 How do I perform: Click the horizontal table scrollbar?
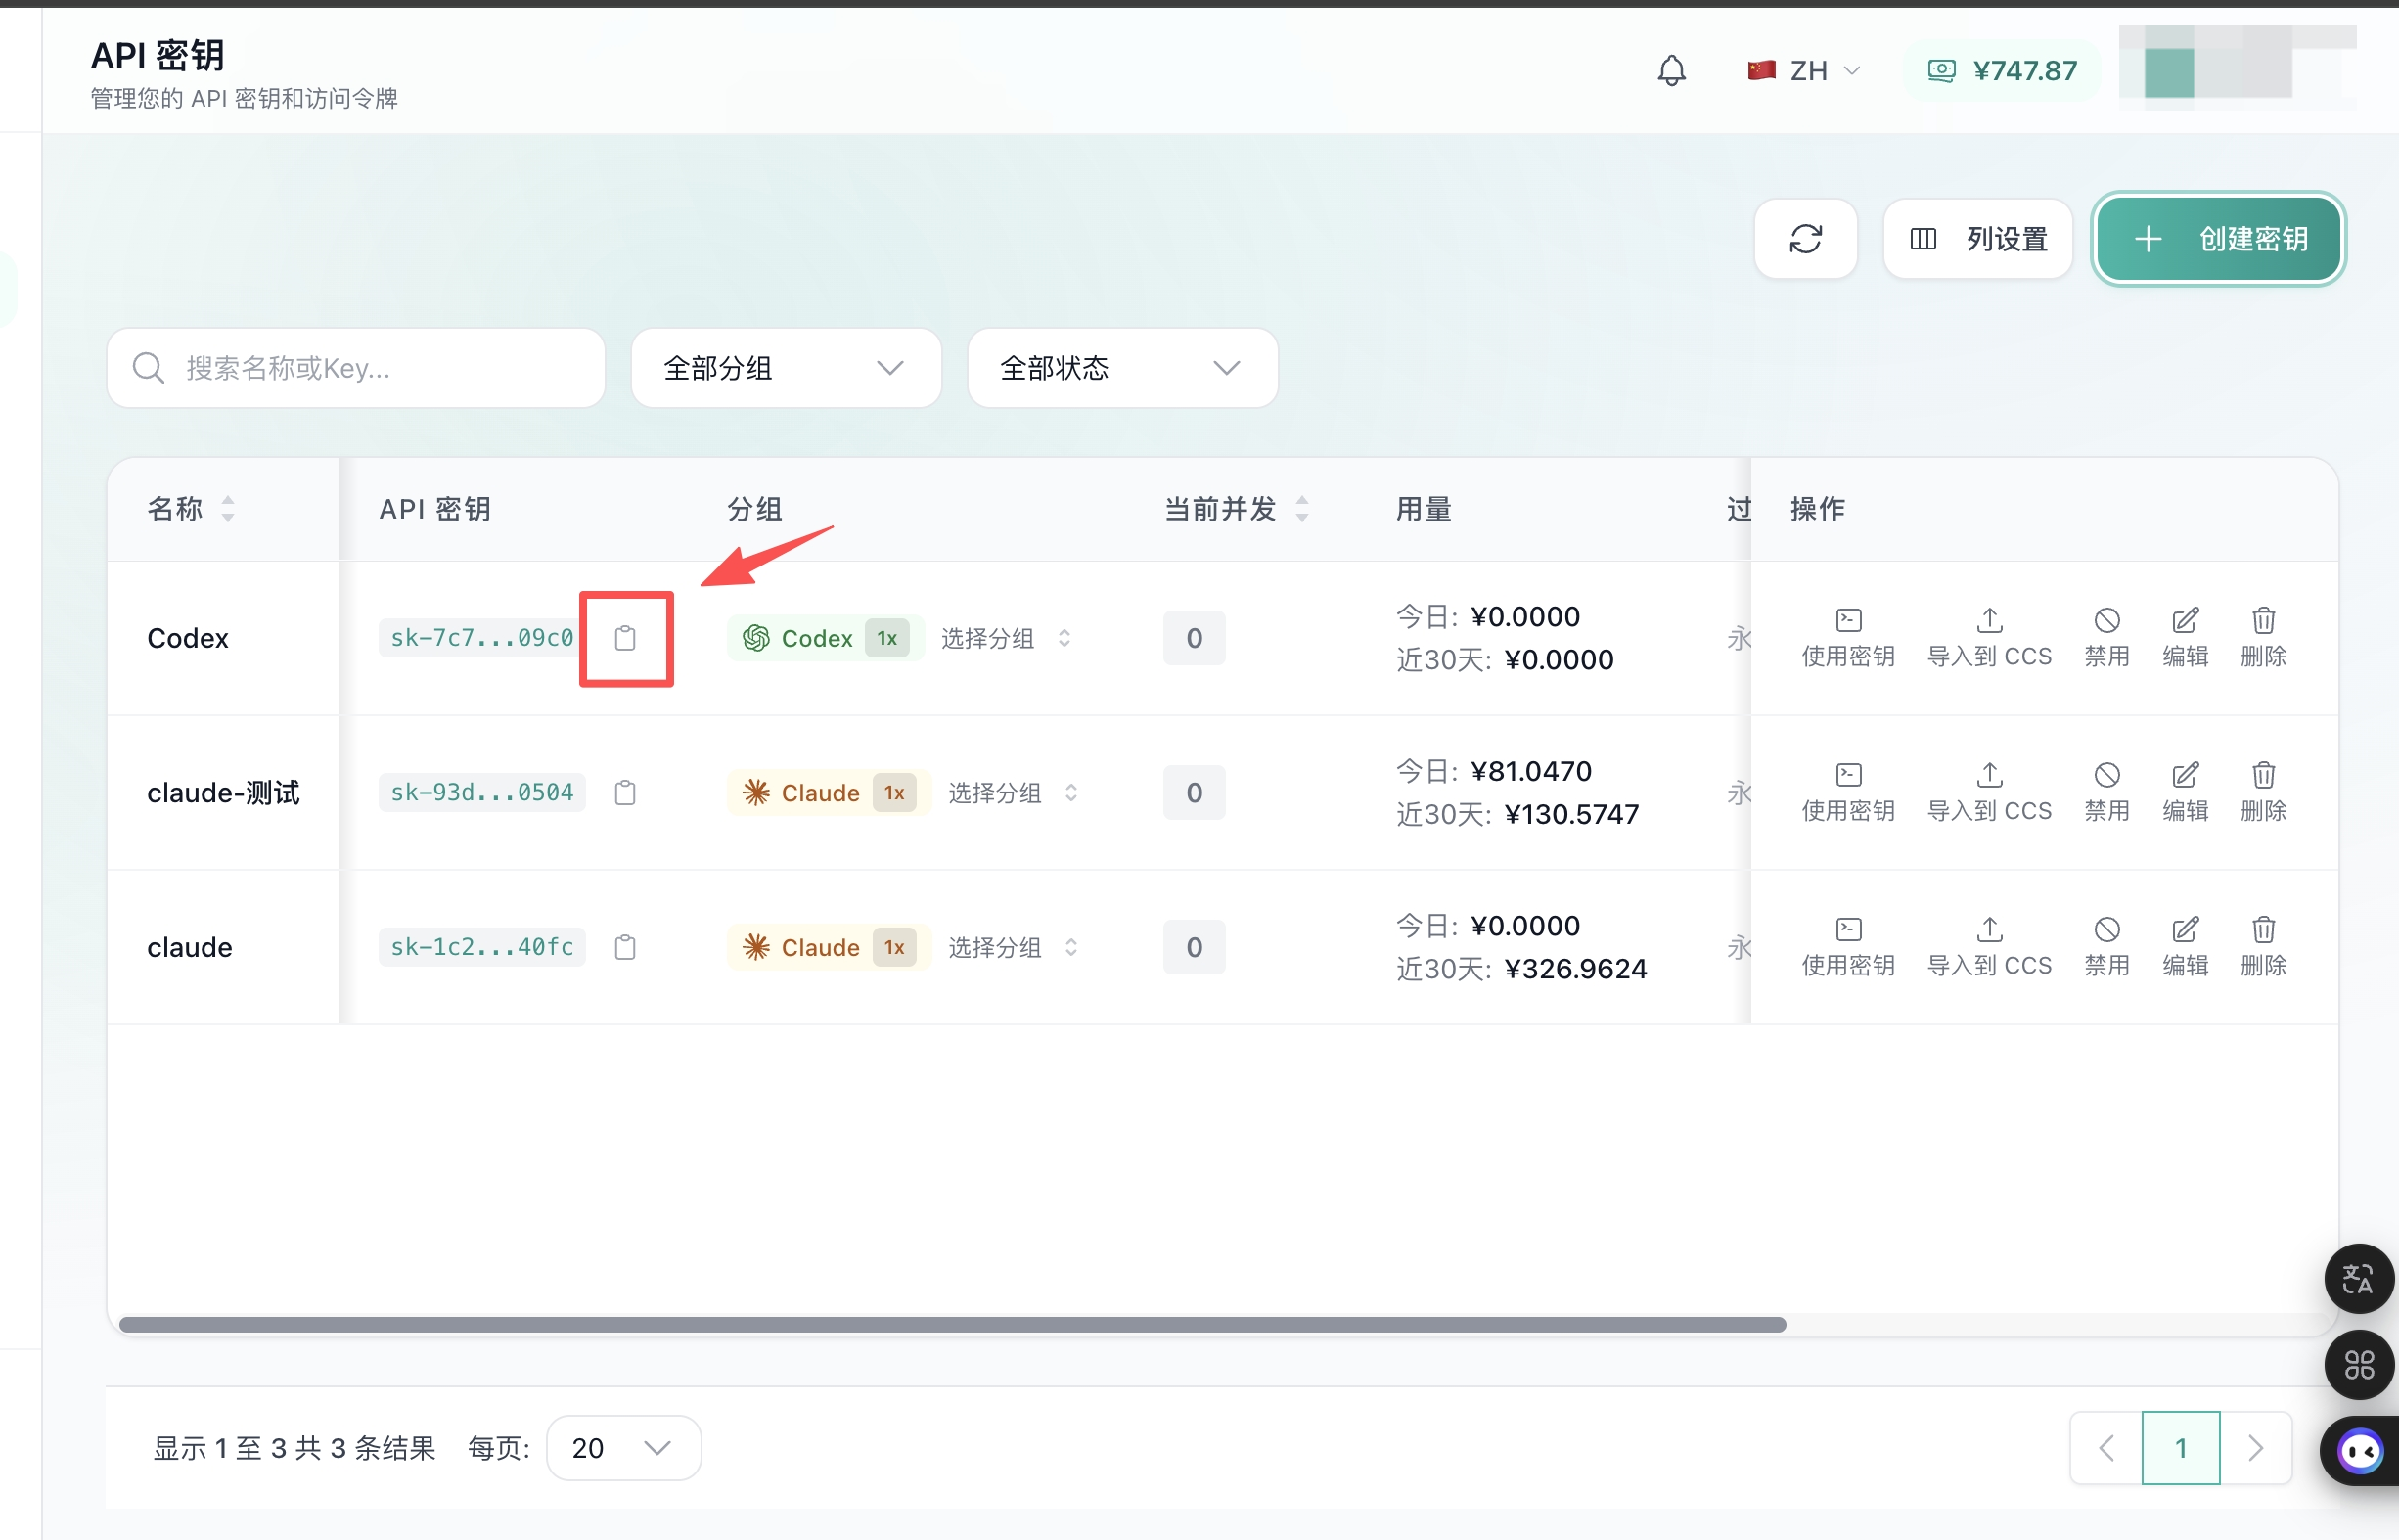[x=952, y=1324]
